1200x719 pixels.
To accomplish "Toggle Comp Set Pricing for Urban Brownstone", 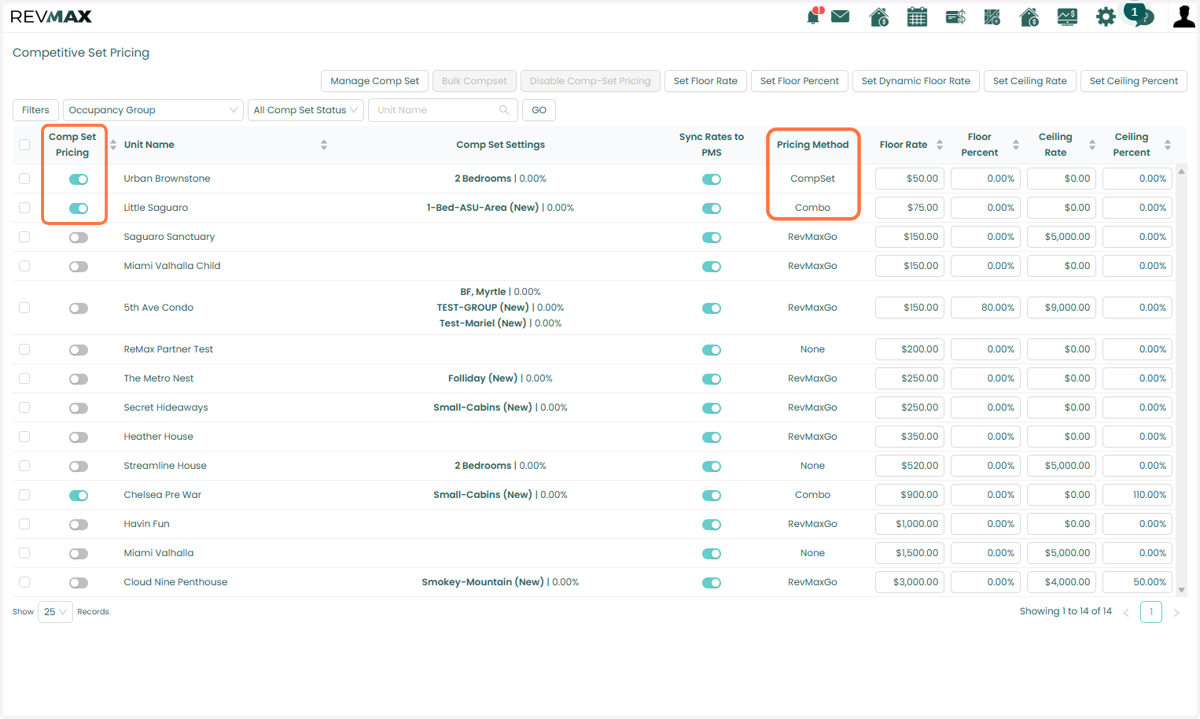I will point(78,179).
